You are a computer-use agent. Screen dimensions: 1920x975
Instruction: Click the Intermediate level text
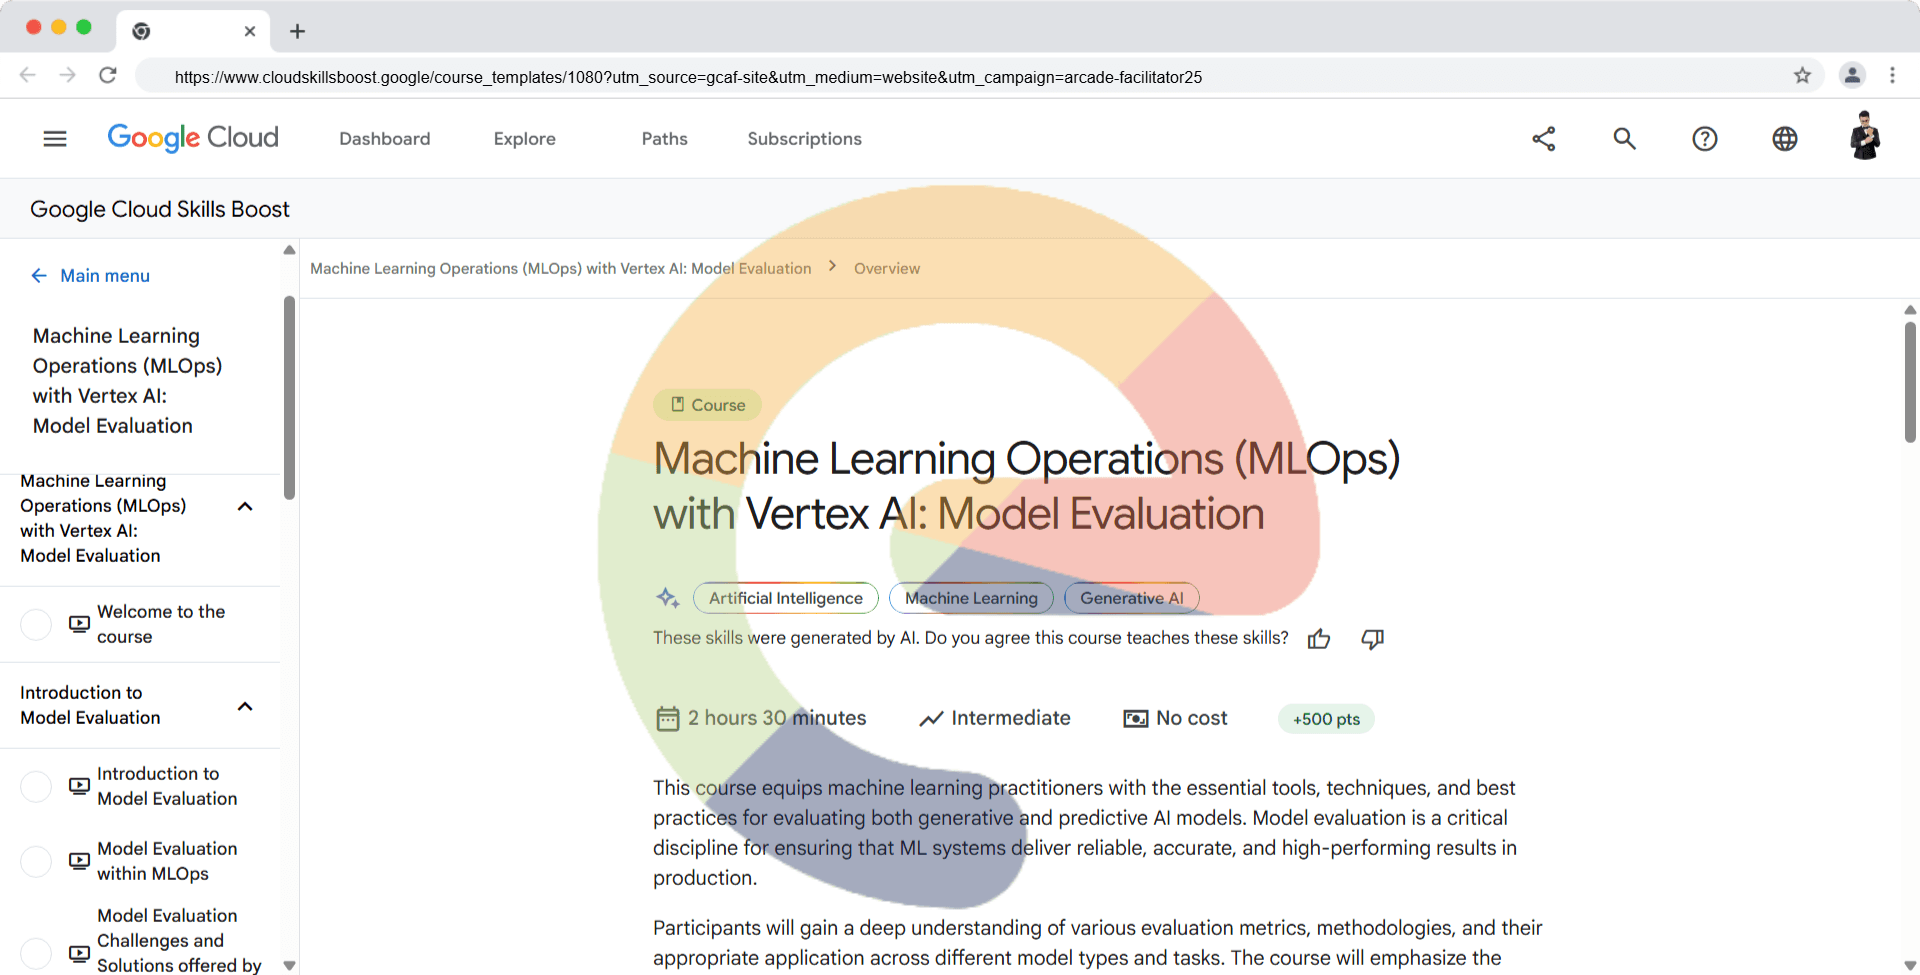pos(1011,718)
